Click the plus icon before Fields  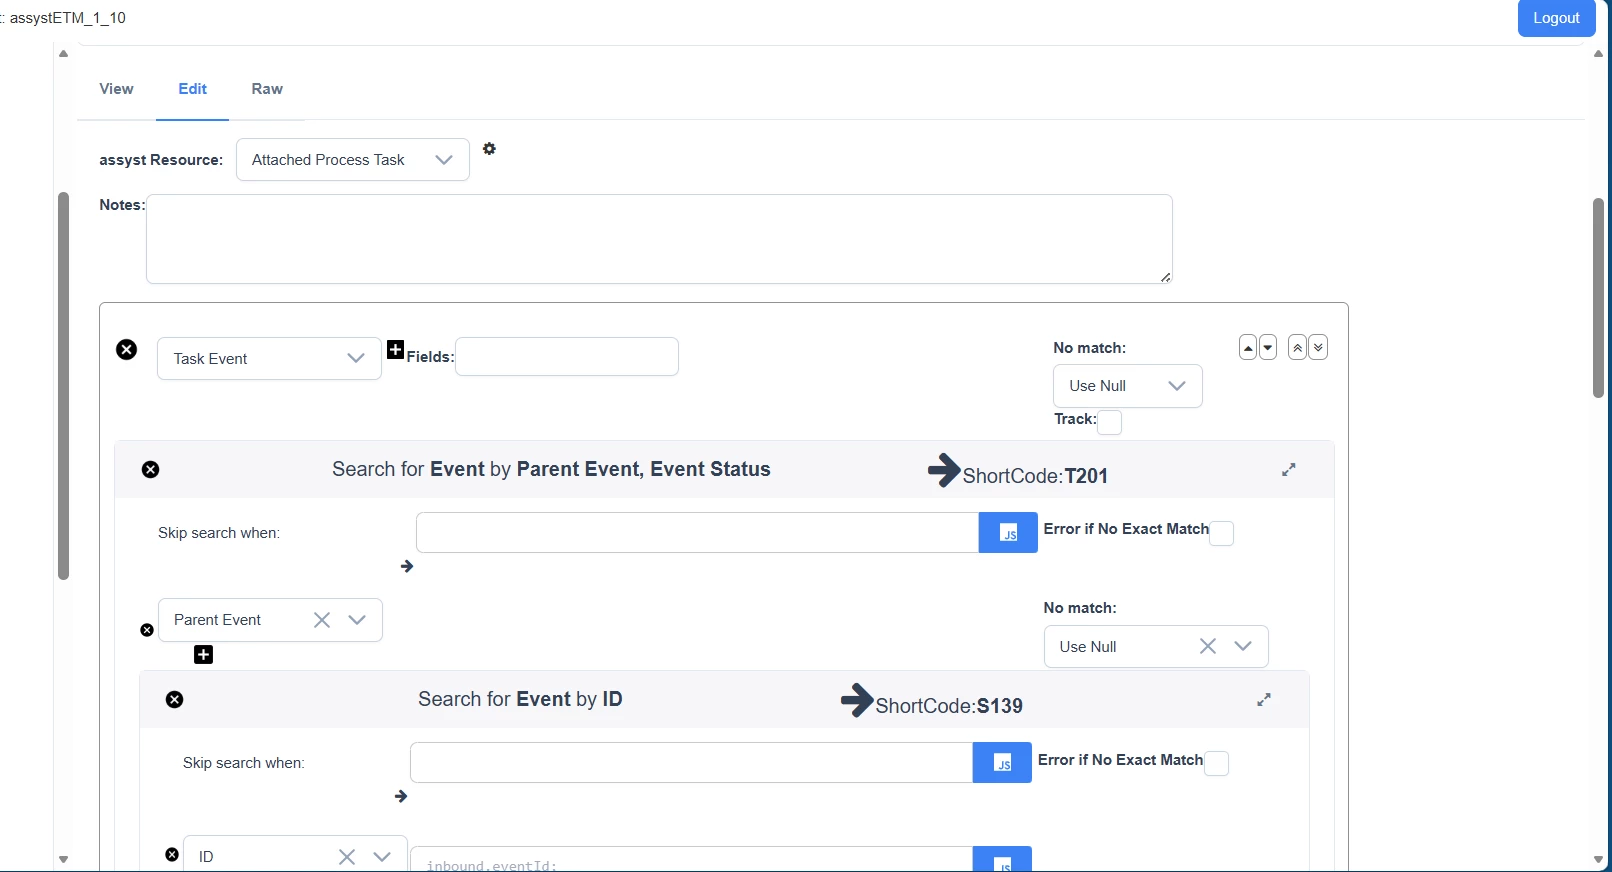click(x=395, y=350)
